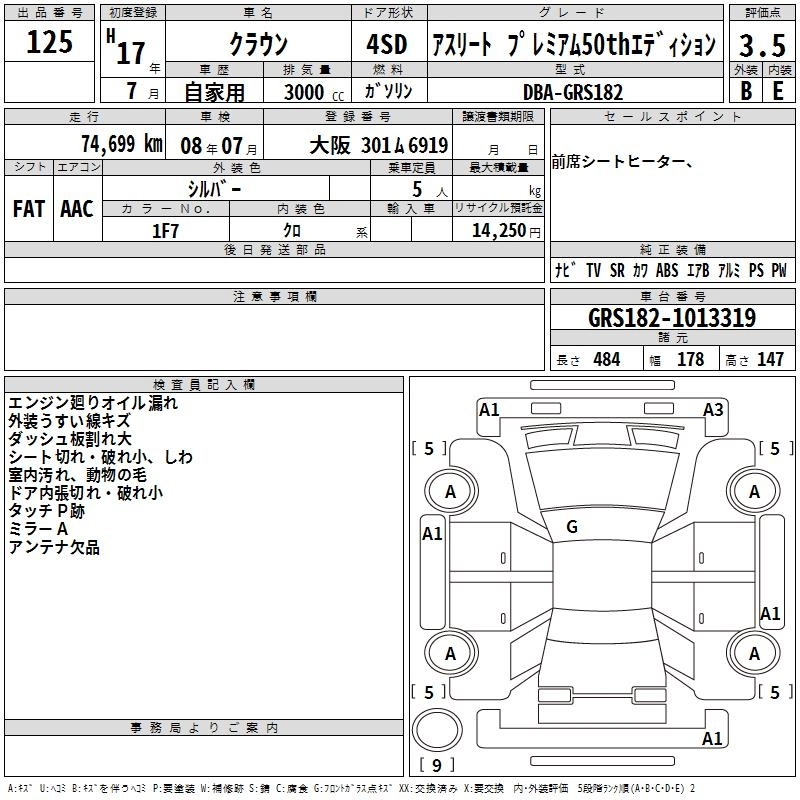800x800 pixels.
Task: Click the spare tire circle above [9]
Action: (x=437, y=730)
